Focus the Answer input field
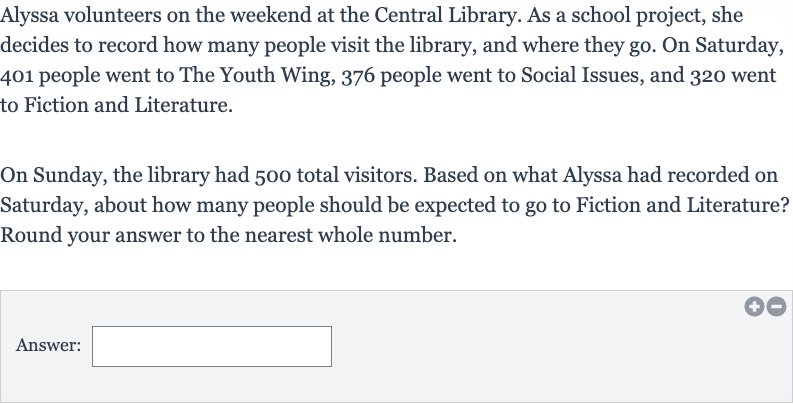This screenshot has height=404, width=793. click(x=212, y=346)
